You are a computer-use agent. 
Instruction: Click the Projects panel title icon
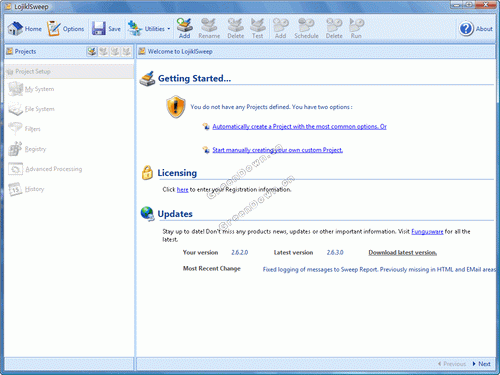click(x=10, y=51)
